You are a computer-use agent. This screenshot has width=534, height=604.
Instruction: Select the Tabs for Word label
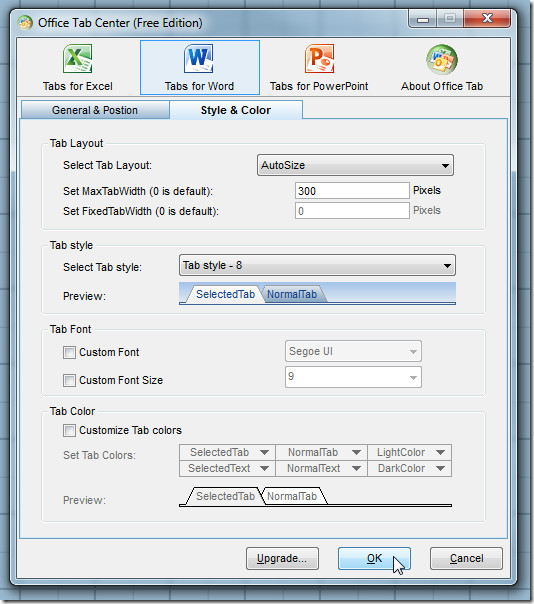point(200,86)
